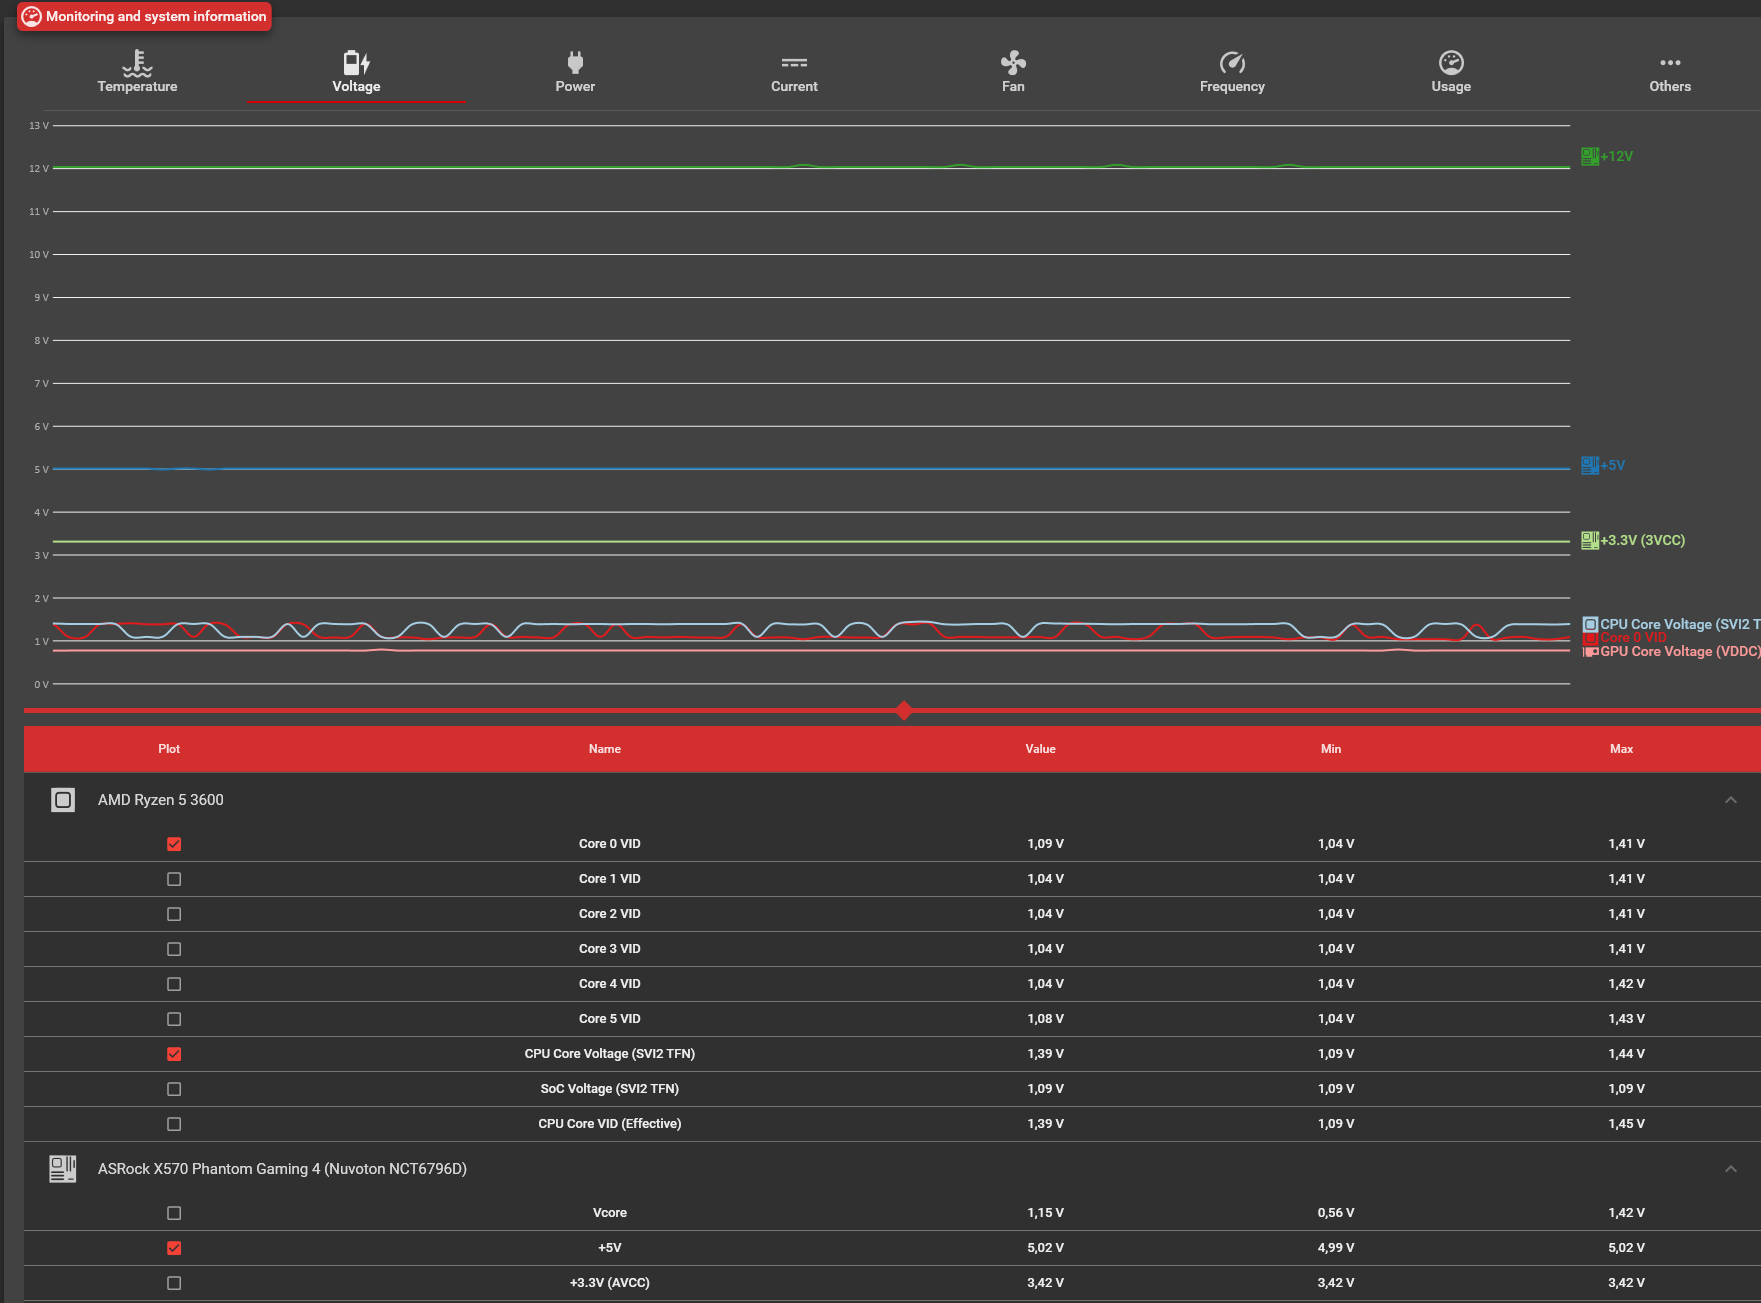Switch to the Voltage tab
This screenshot has width=1761, height=1303.
[356, 72]
